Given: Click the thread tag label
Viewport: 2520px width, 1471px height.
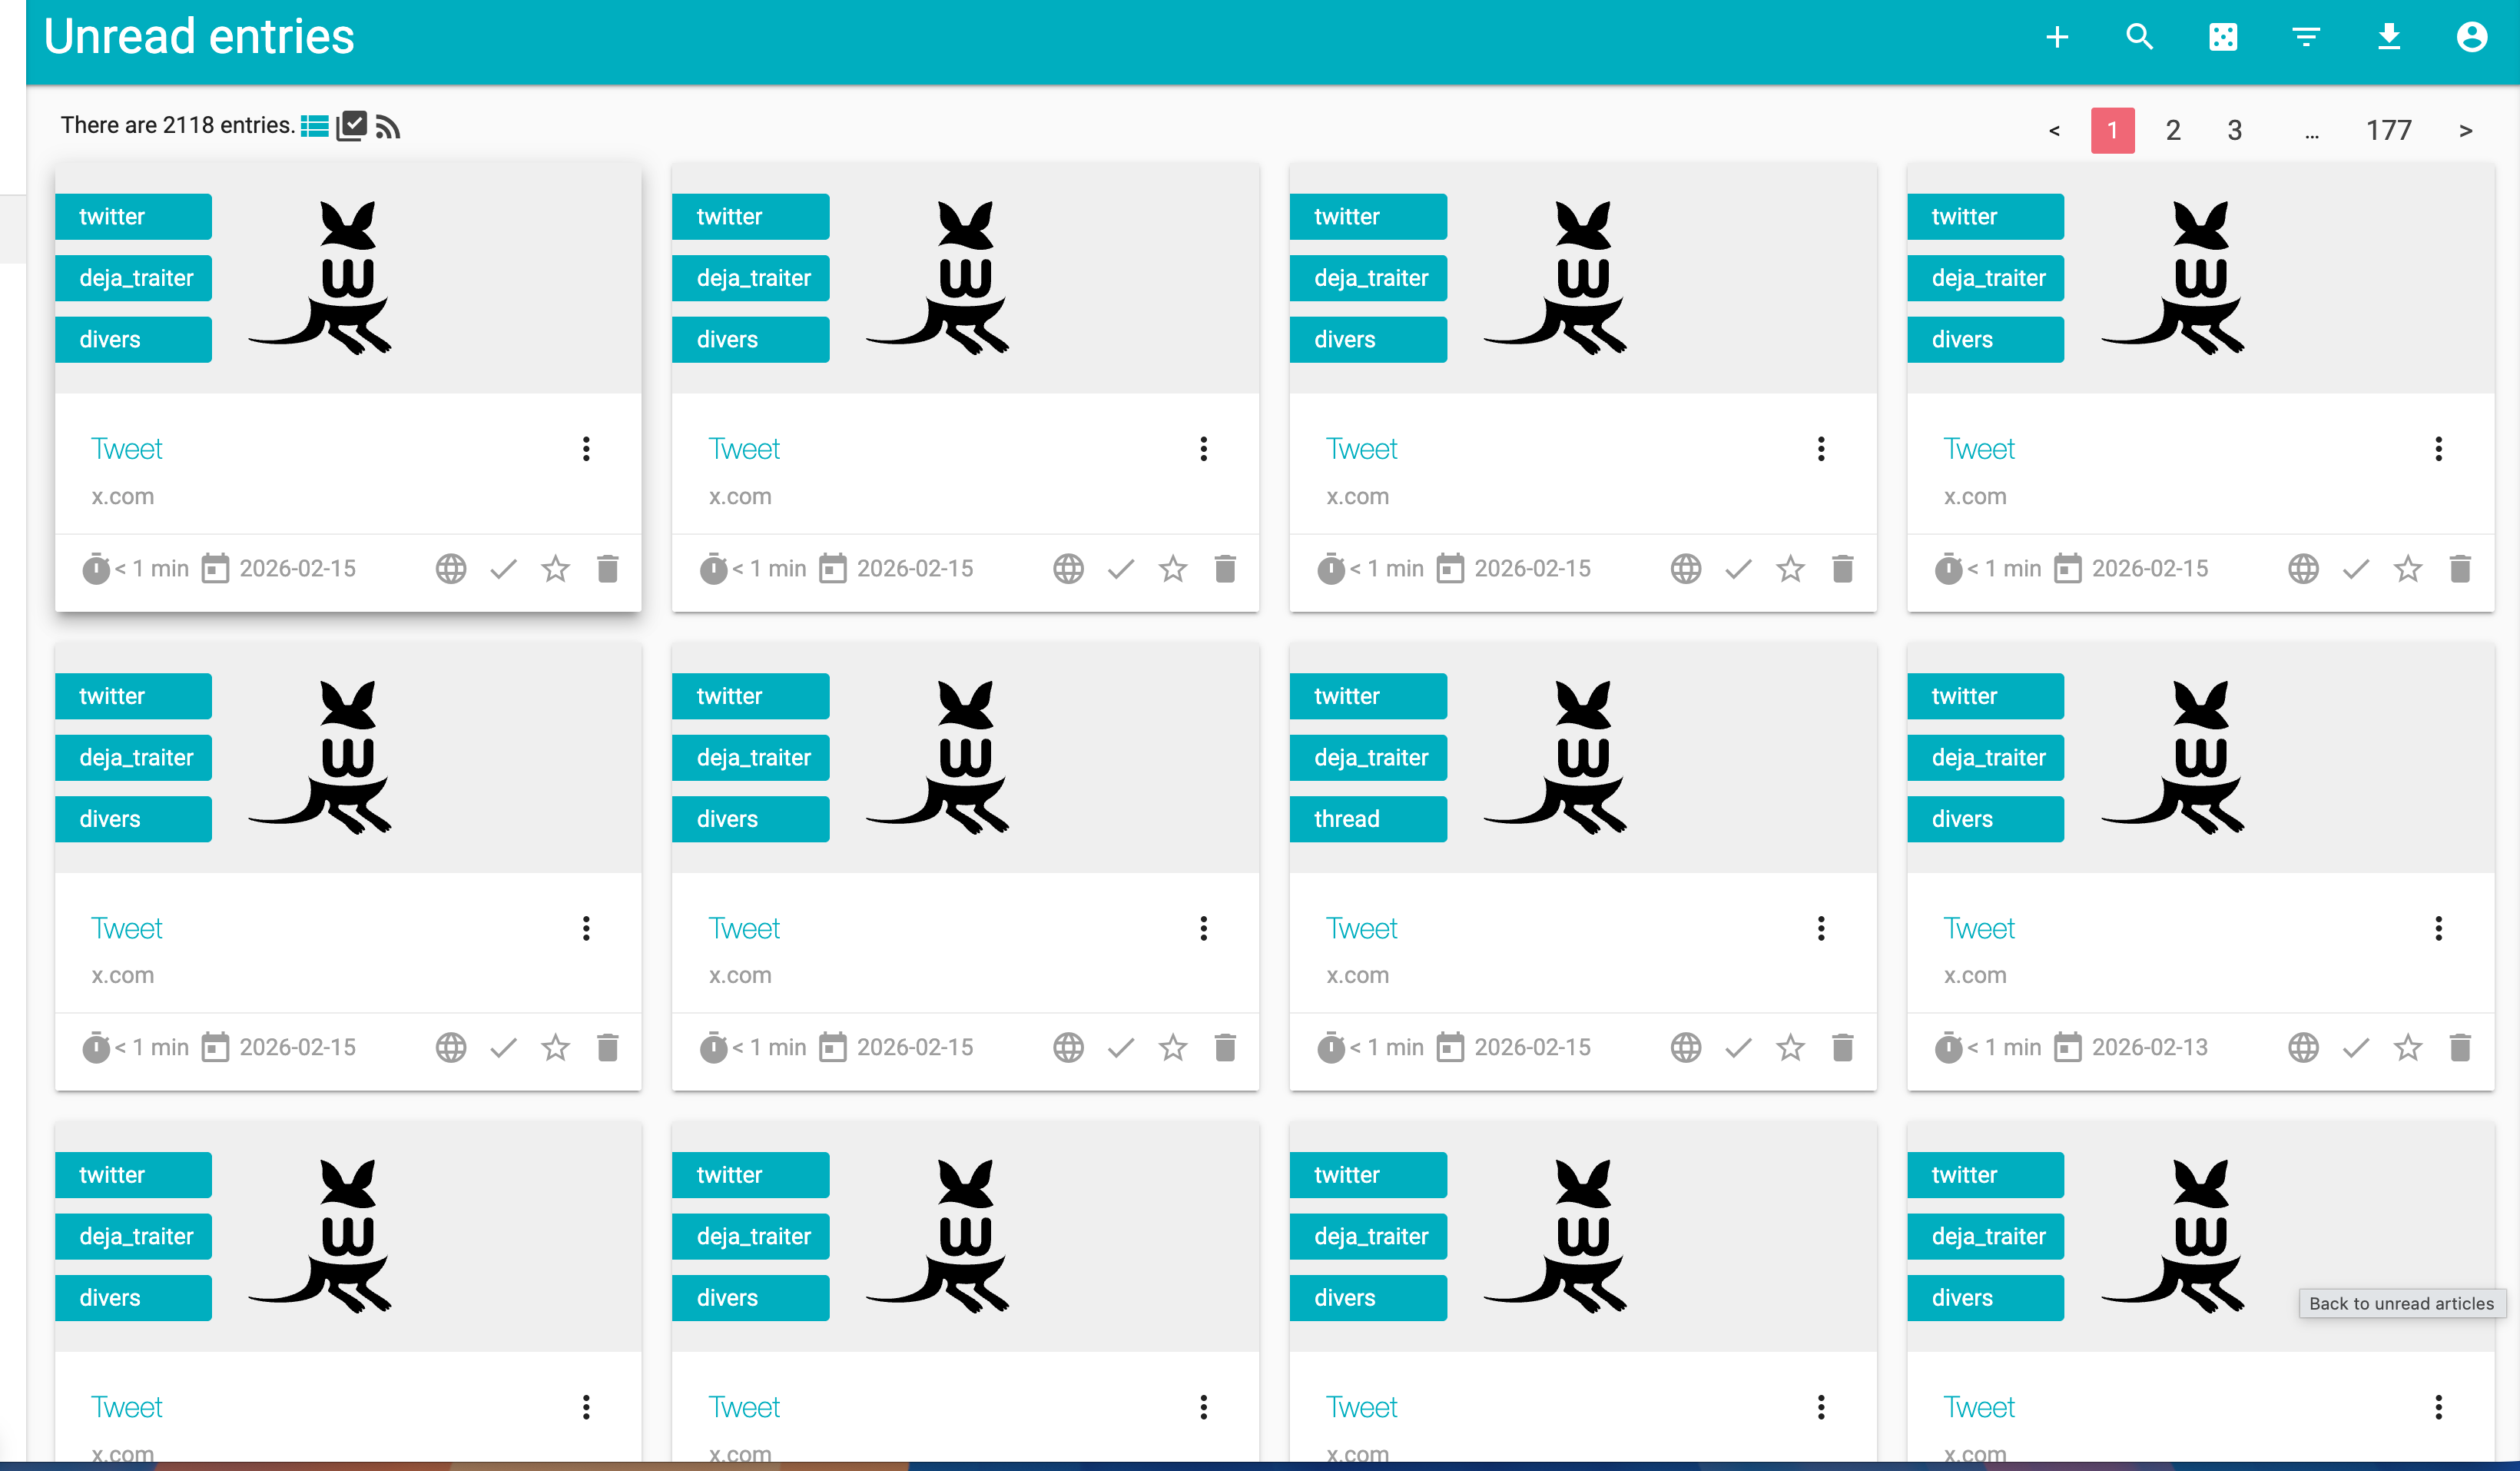Looking at the screenshot, I should coord(1367,819).
